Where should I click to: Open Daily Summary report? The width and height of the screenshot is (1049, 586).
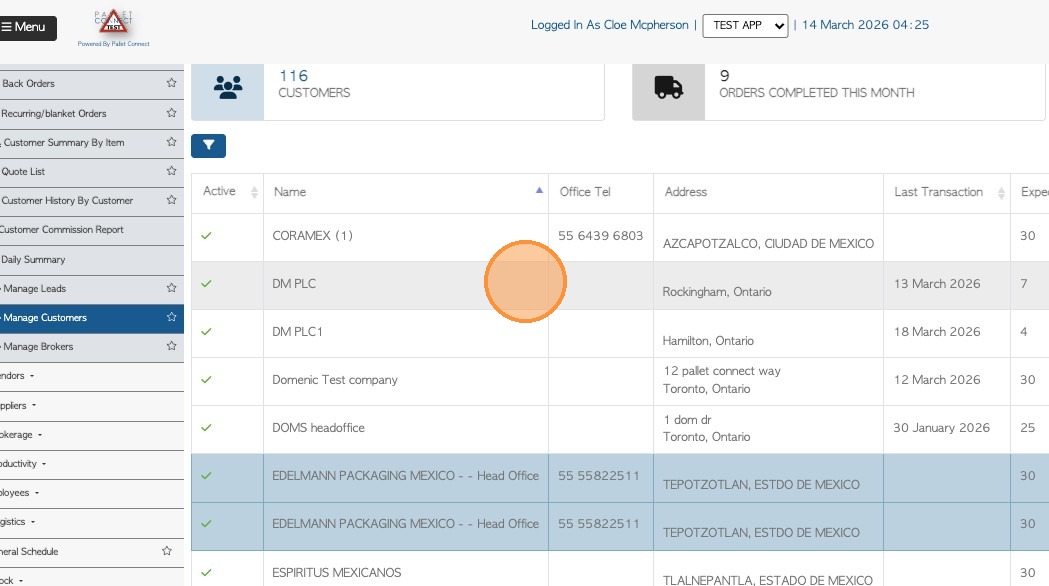coord(33,260)
